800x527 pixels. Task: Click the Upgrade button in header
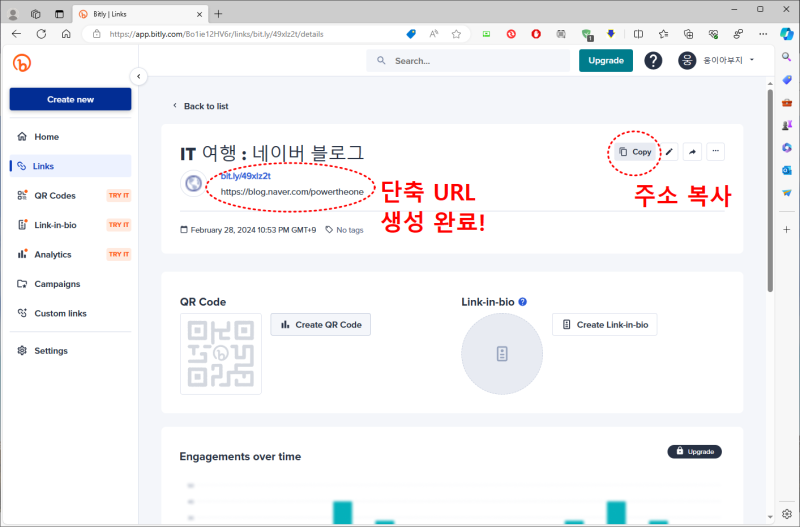tap(606, 61)
